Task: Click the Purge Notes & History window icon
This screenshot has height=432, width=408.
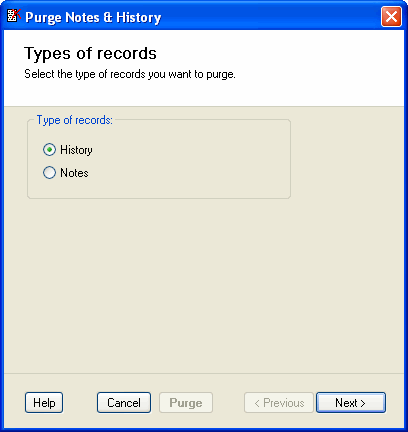Action: tap(14, 16)
